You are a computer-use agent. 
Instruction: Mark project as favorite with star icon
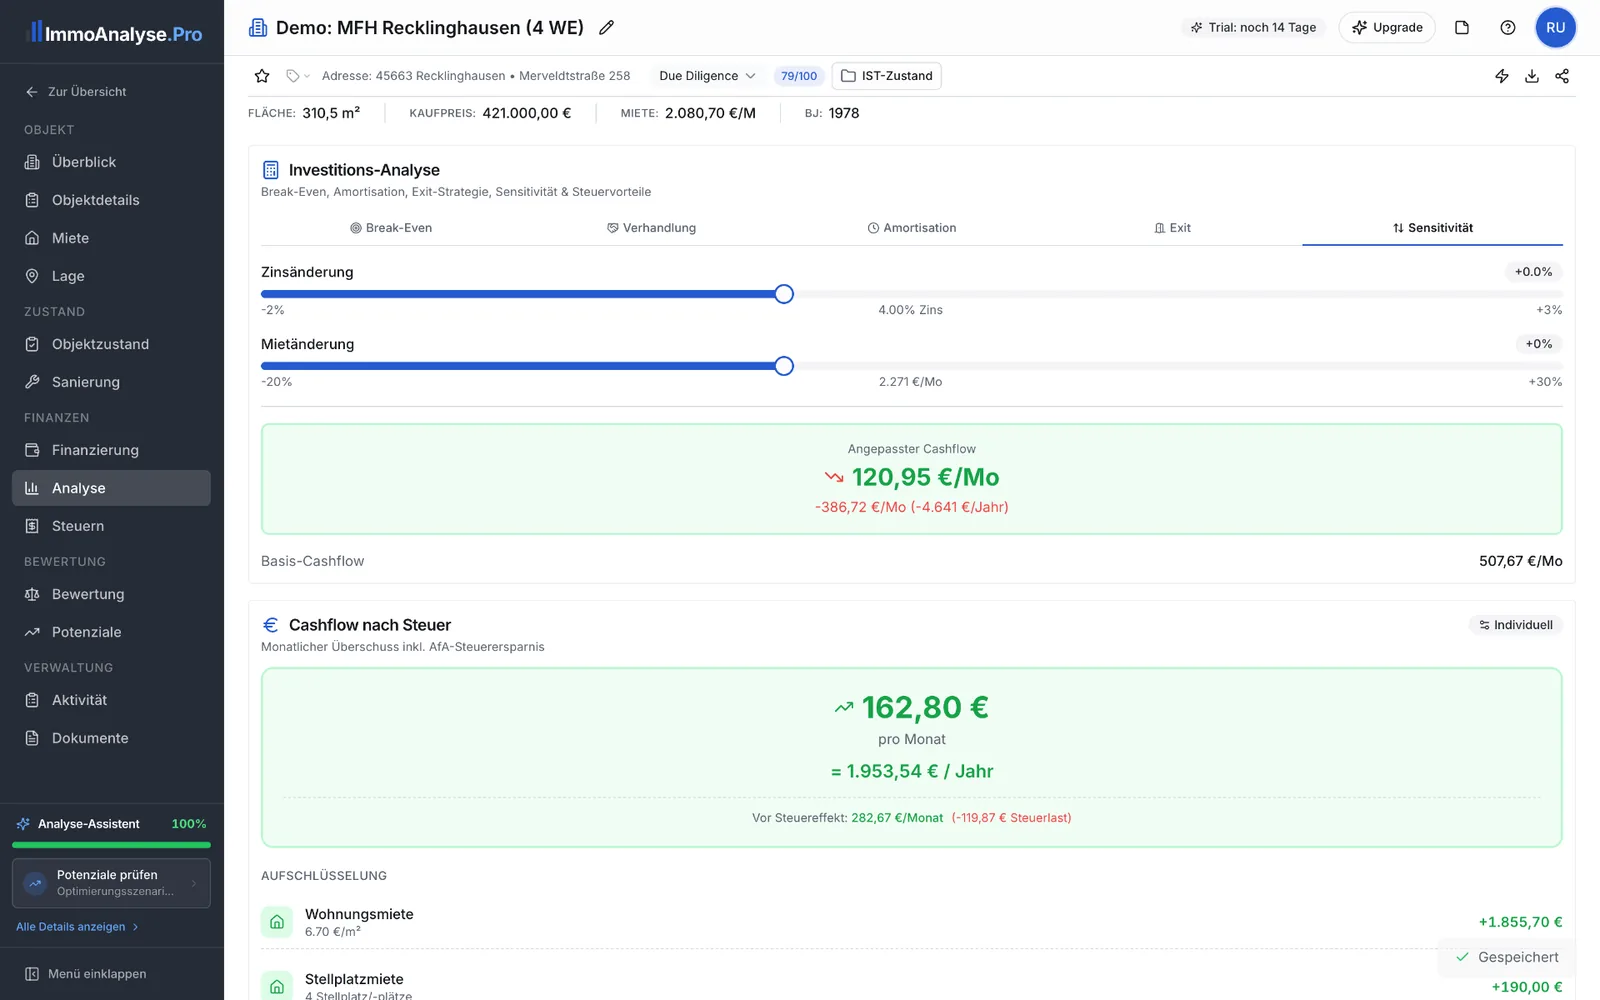(x=262, y=76)
